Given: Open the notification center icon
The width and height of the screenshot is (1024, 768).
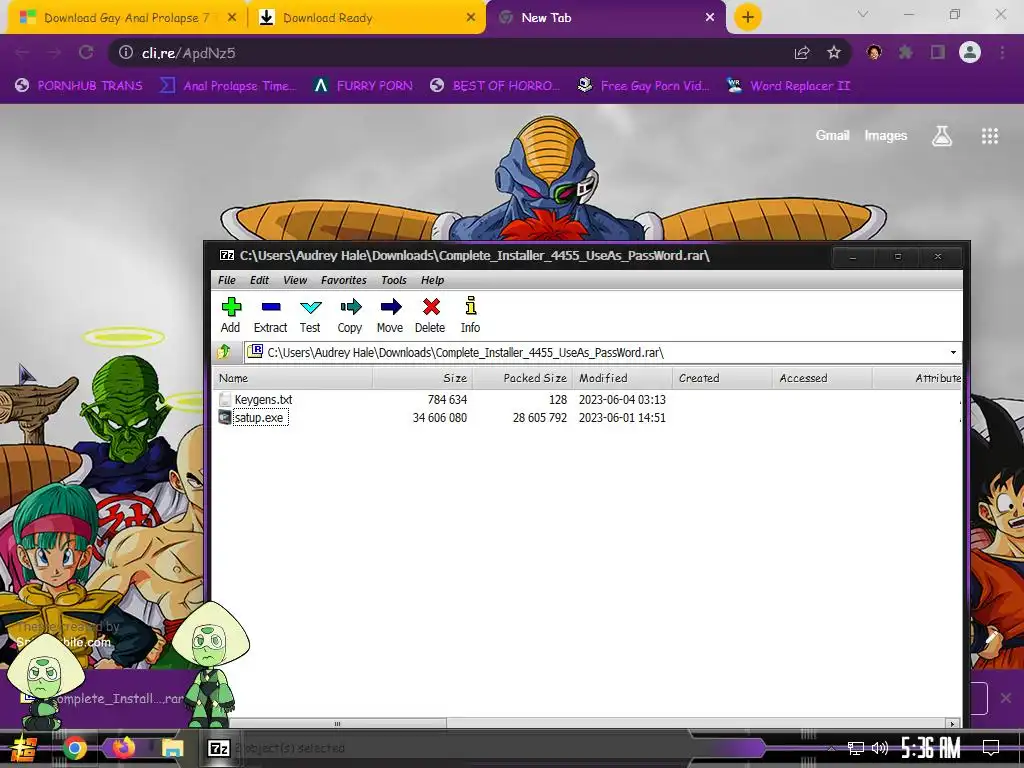Looking at the screenshot, I should (x=991, y=748).
